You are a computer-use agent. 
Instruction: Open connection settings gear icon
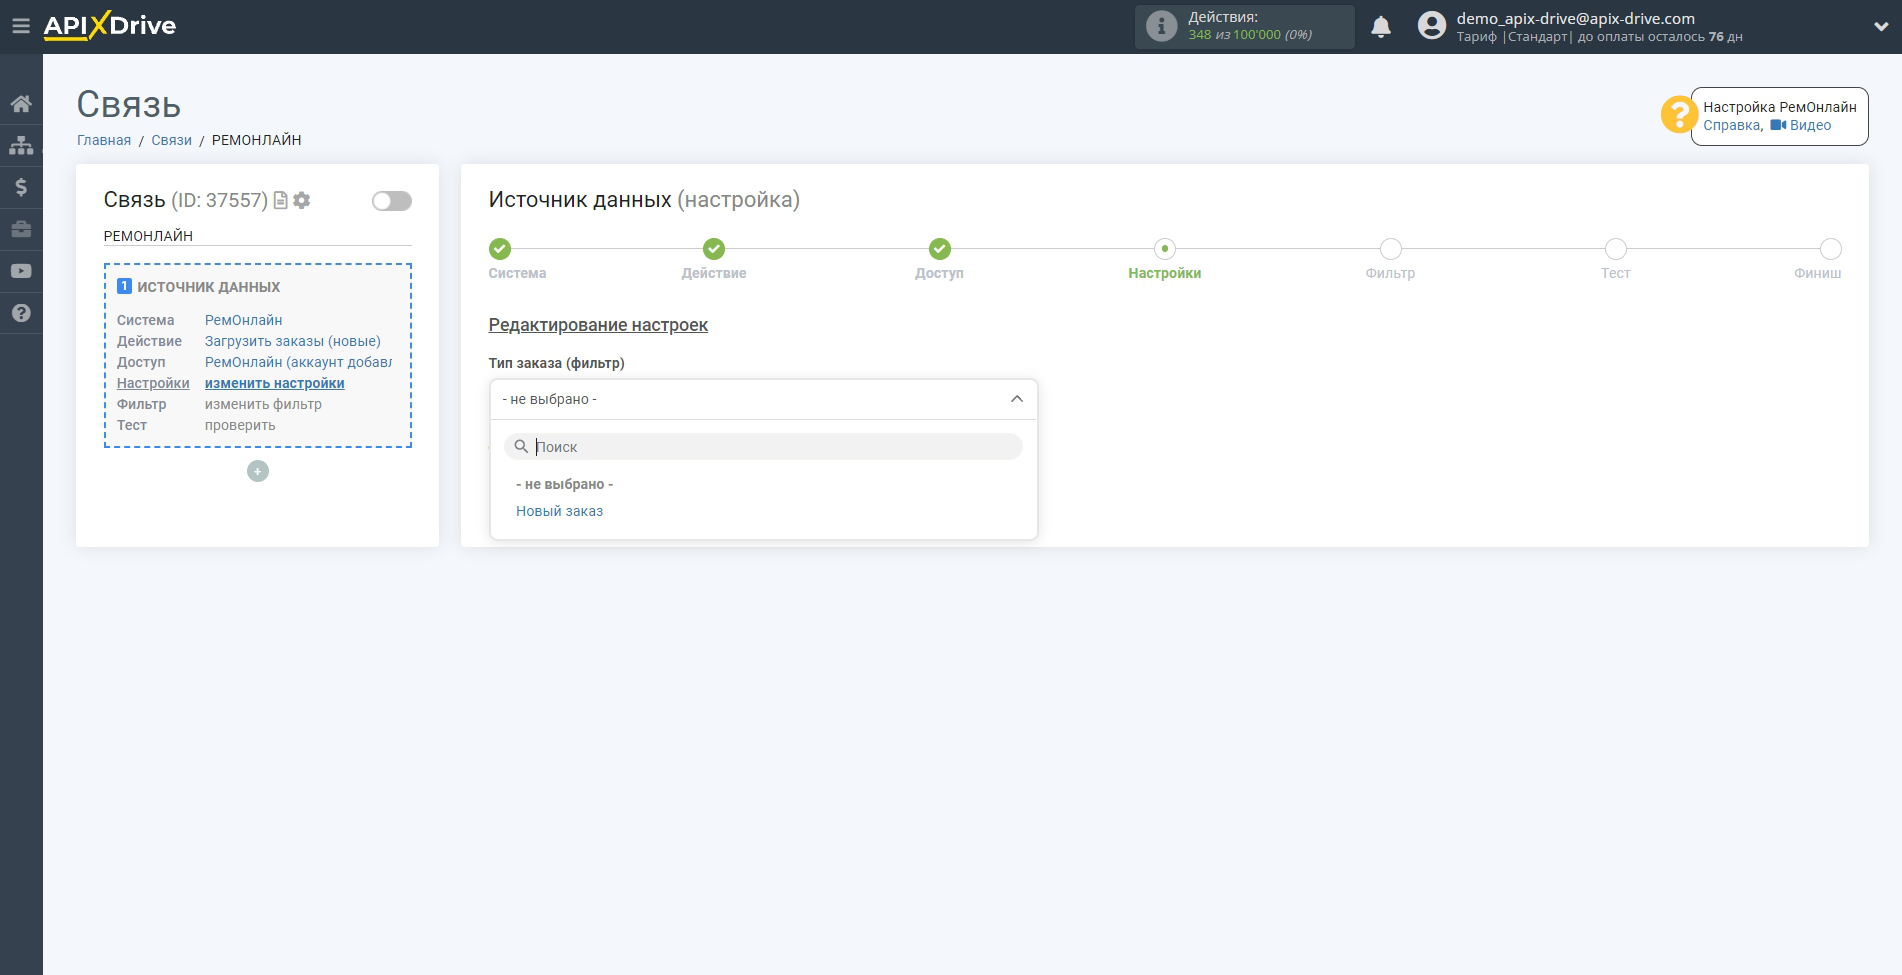(x=301, y=200)
